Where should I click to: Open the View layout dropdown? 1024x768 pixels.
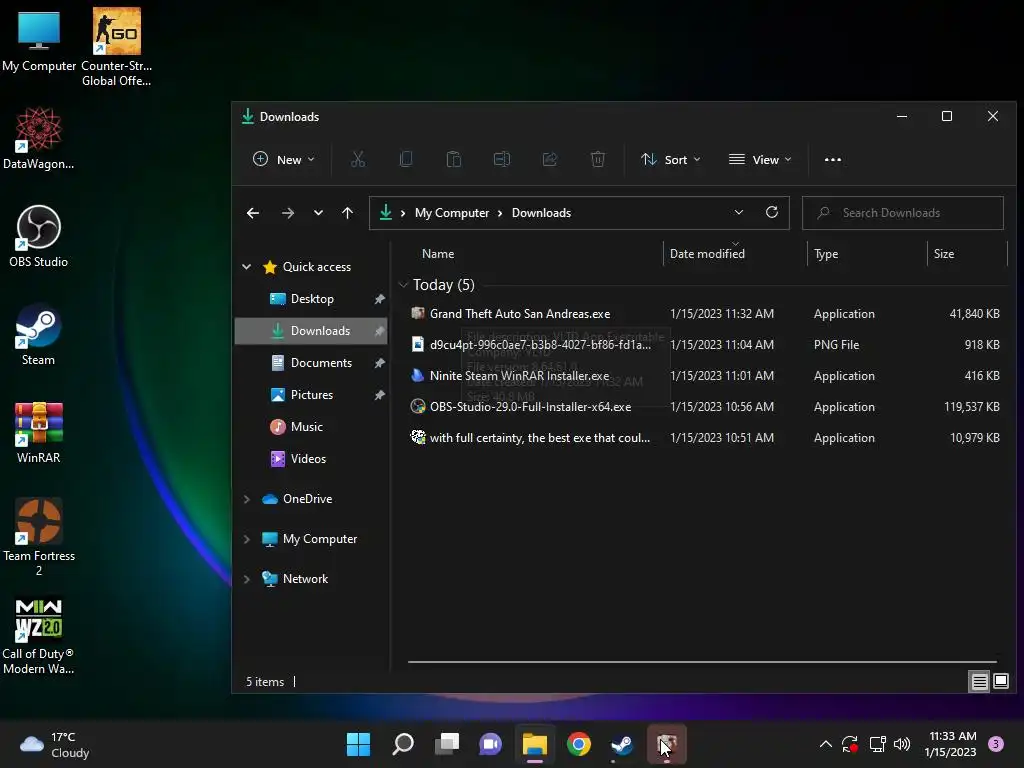pyautogui.click(x=760, y=159)
